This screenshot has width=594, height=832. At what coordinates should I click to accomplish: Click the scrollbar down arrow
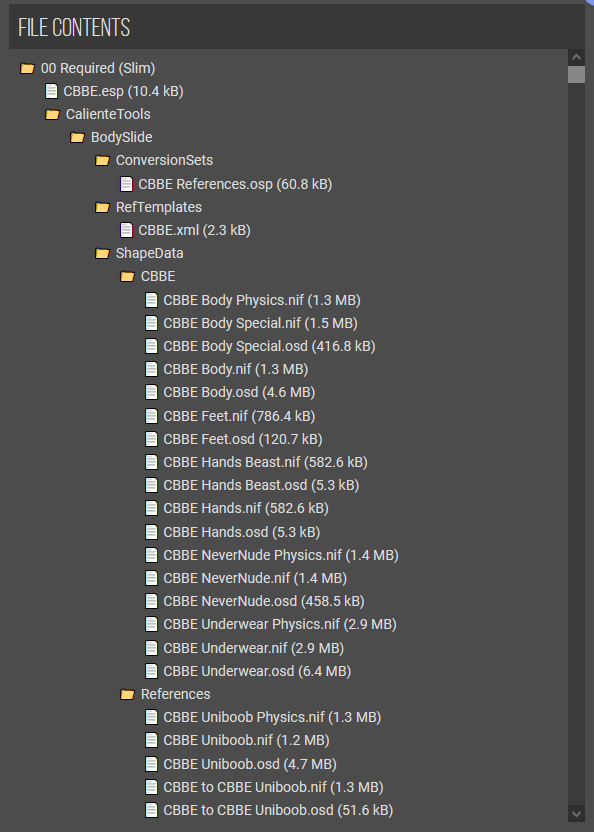tap(576, 813)
